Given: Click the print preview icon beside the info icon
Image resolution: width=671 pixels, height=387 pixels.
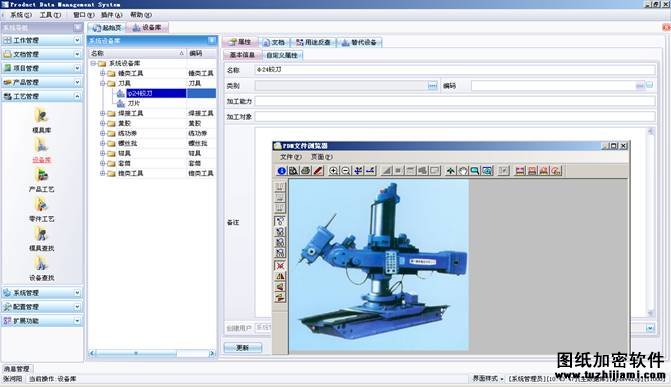Looking at the screenshot, I should click(x=294, y=171).
